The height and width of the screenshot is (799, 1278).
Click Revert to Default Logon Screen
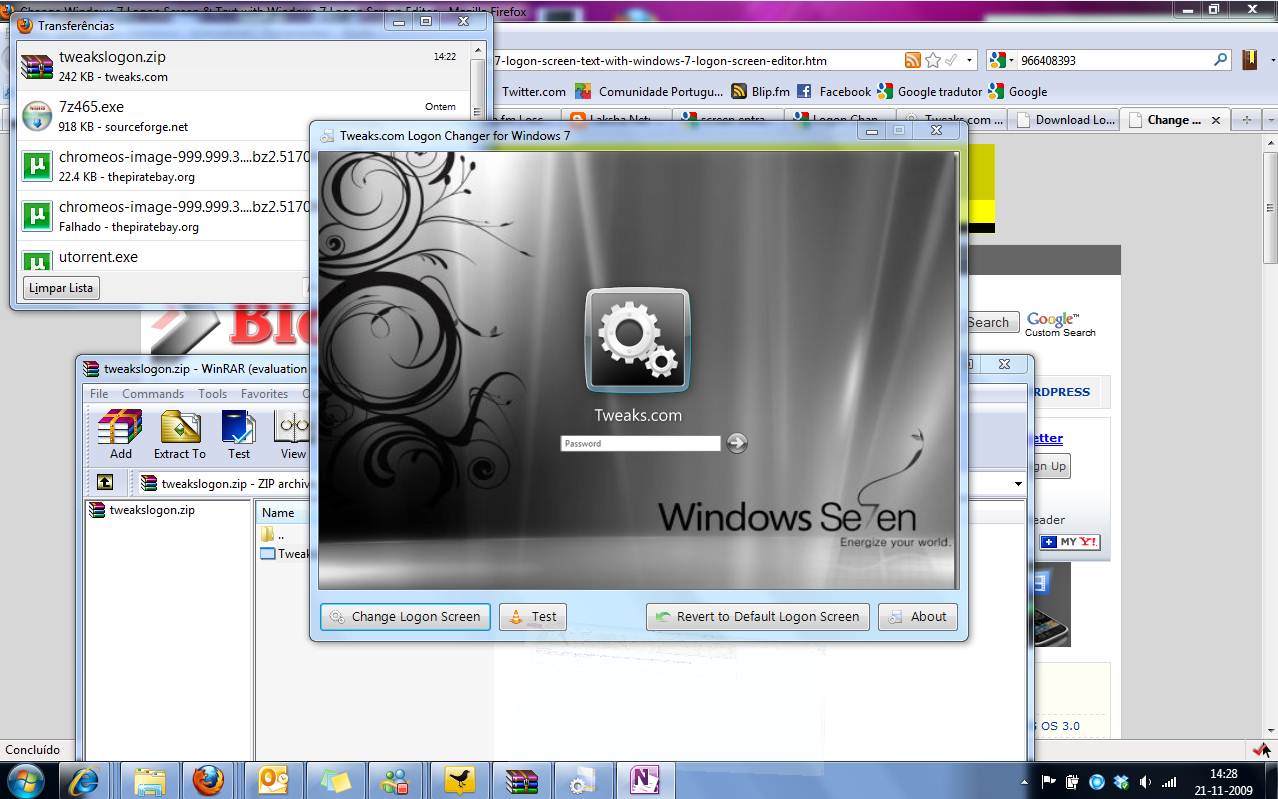click(757, 617)
